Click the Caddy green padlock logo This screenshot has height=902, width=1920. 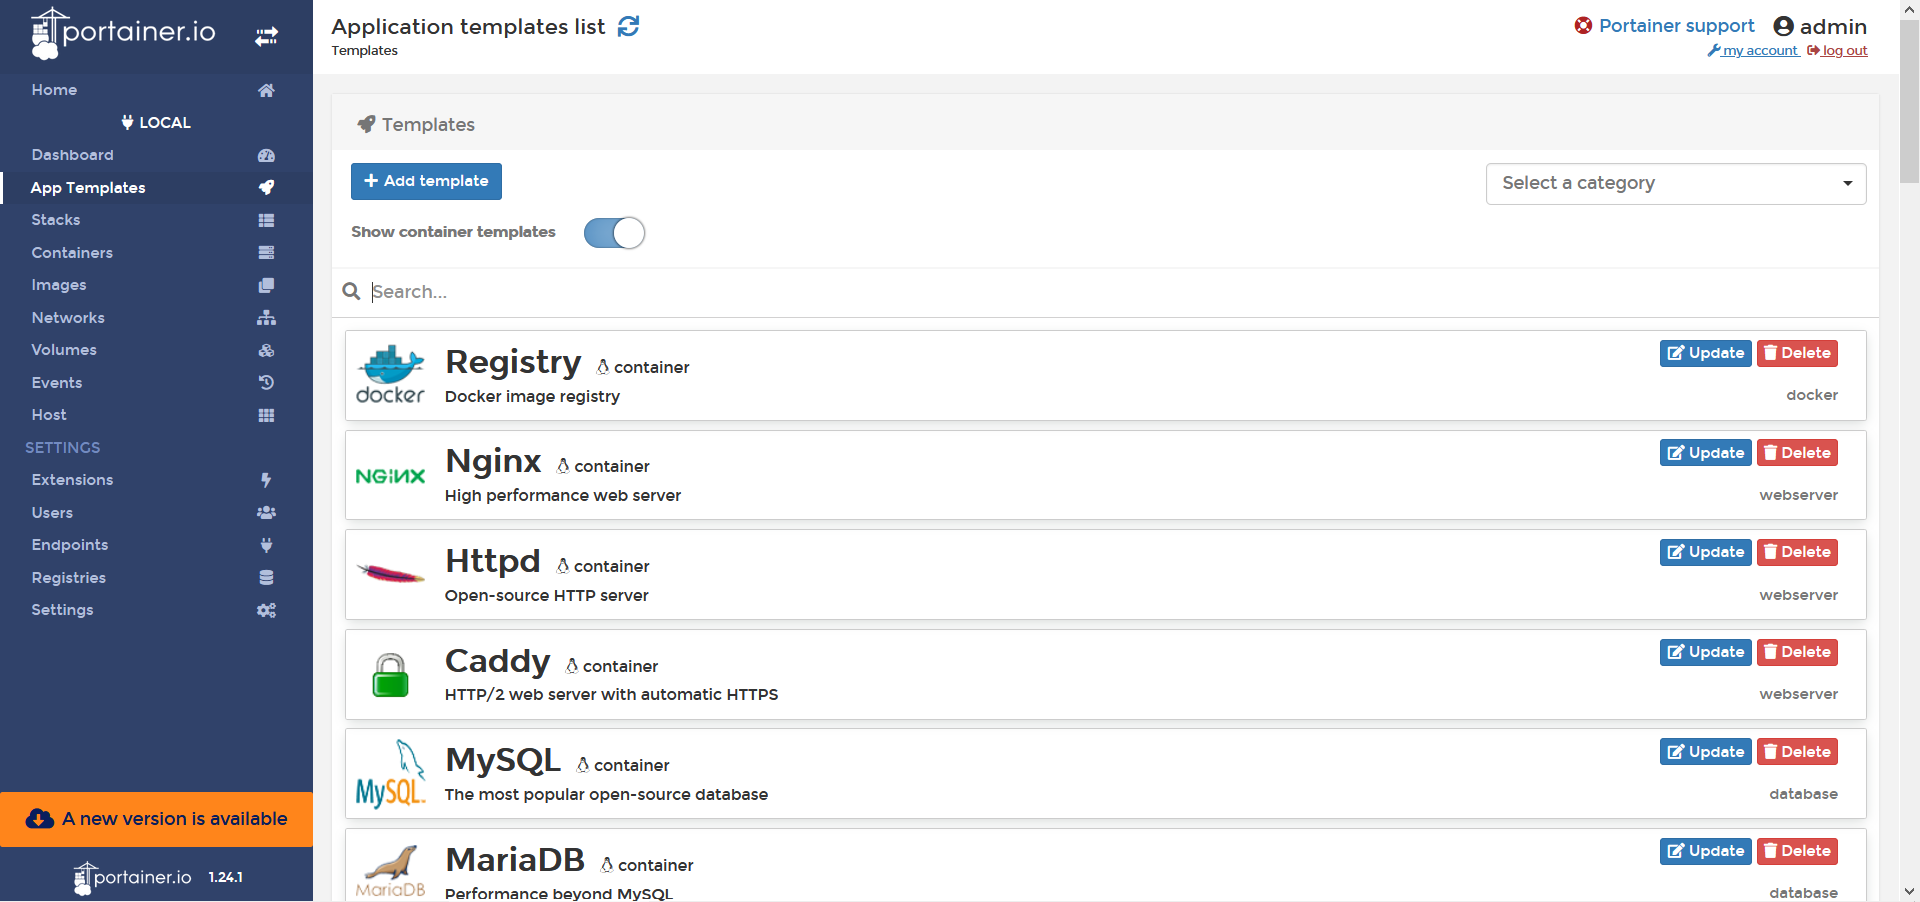coord(390,675)
